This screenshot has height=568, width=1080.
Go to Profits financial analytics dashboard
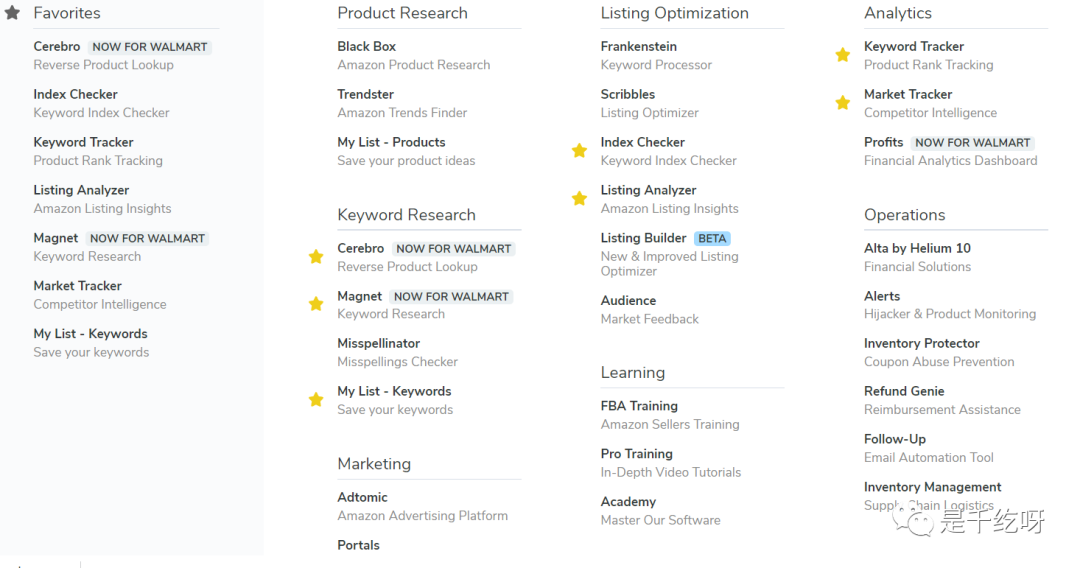(883, 143)
